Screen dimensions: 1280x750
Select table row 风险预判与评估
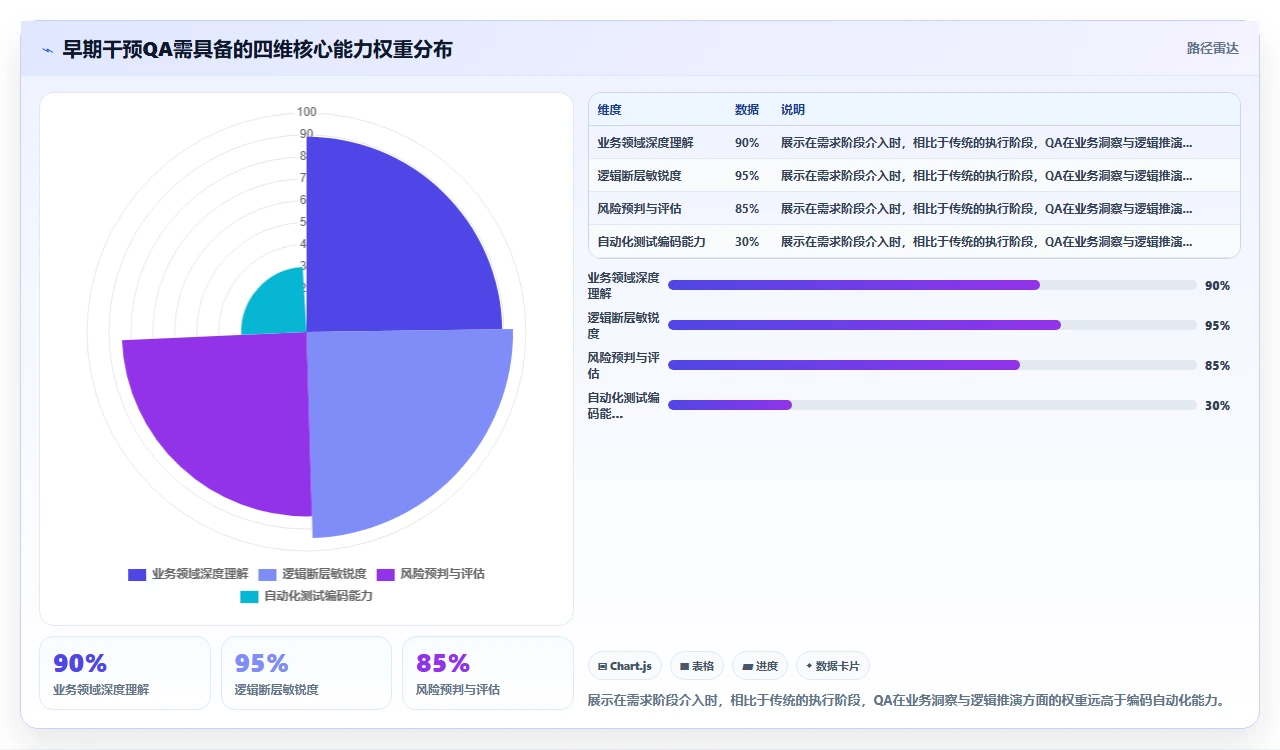point(914,208)
